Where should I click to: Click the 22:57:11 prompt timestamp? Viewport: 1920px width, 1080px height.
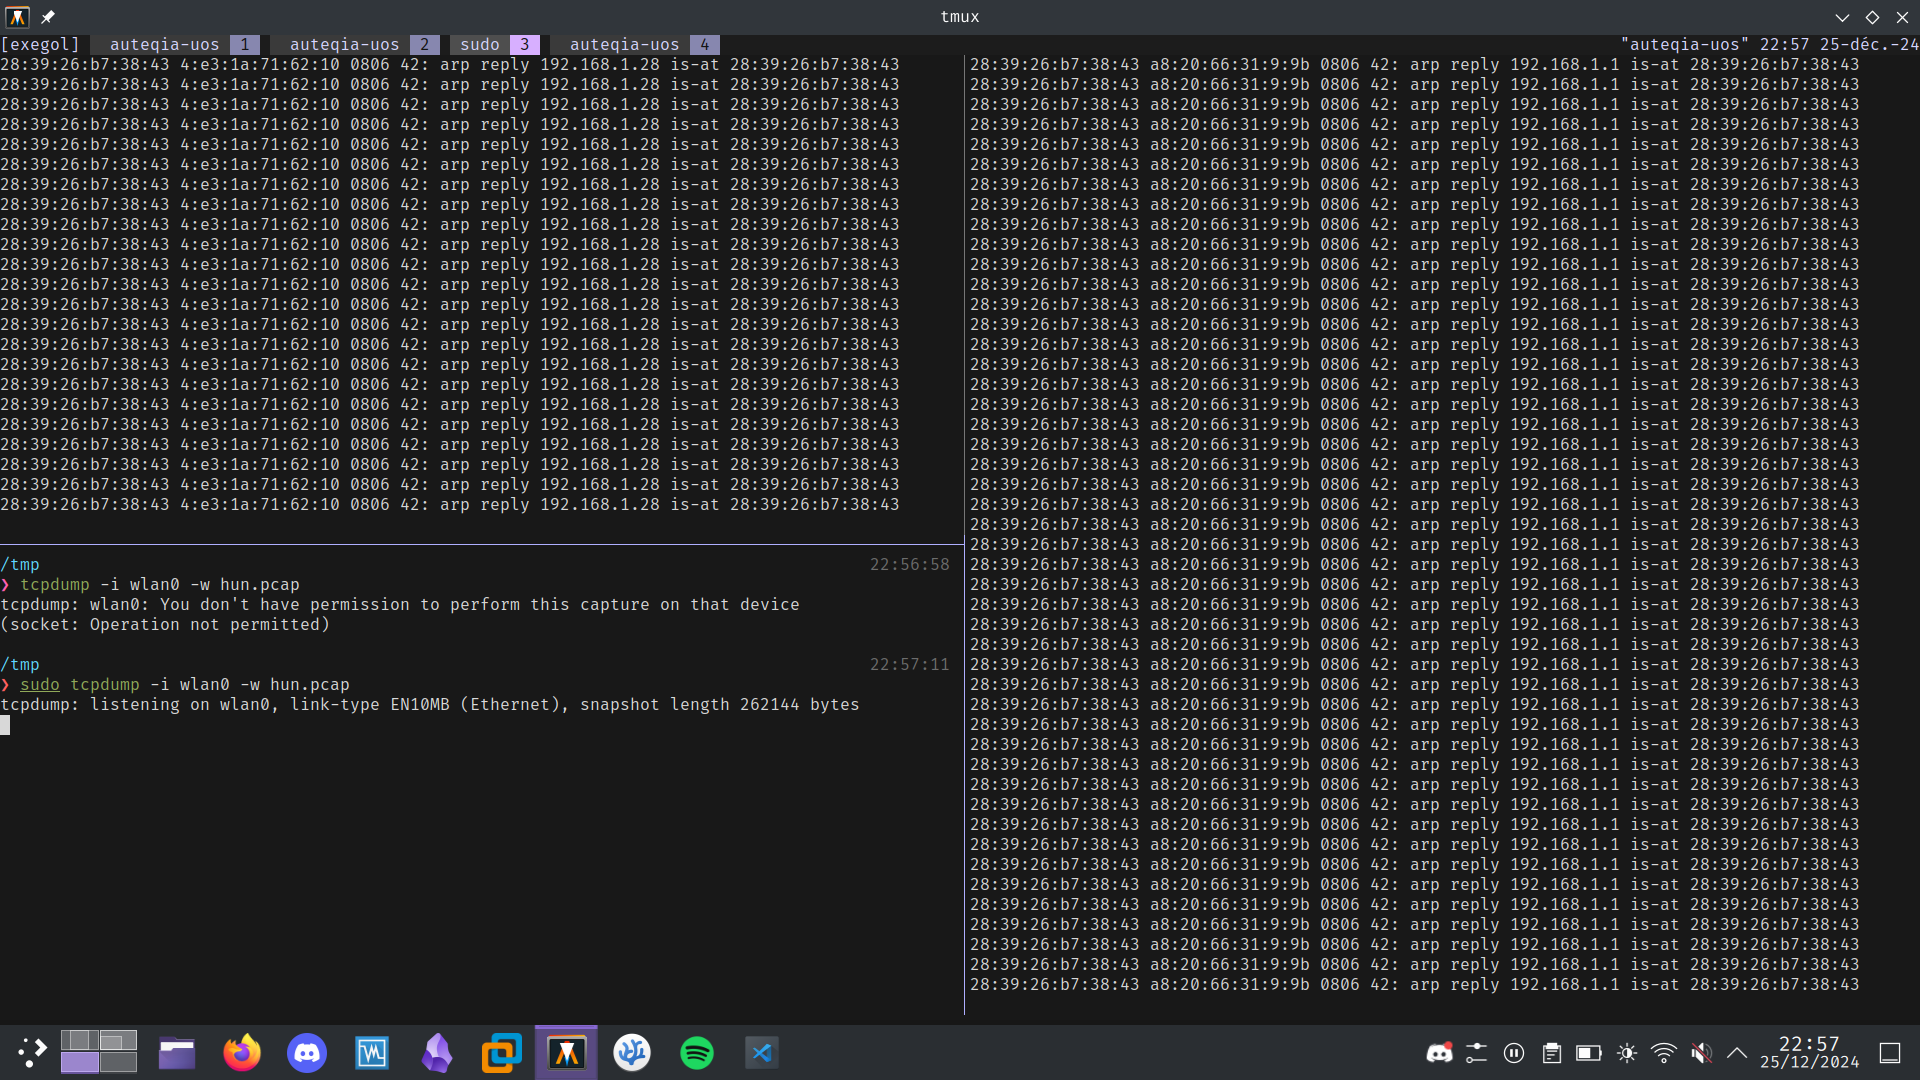click(909, 664)
